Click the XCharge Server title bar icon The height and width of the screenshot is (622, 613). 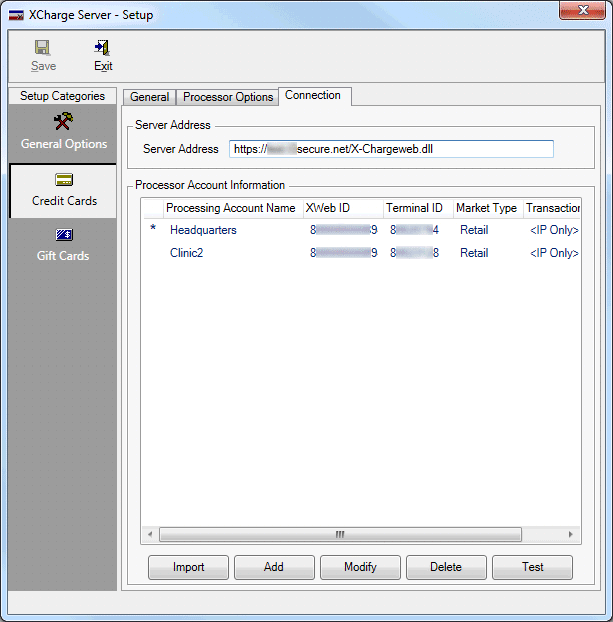pyautogui.click(x=16, y=16)
